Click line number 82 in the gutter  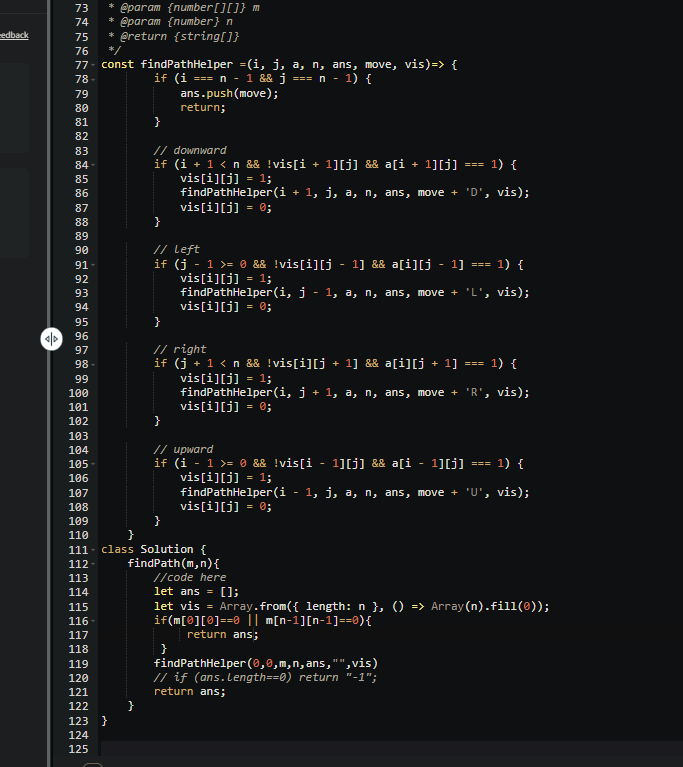coord(82,136)
